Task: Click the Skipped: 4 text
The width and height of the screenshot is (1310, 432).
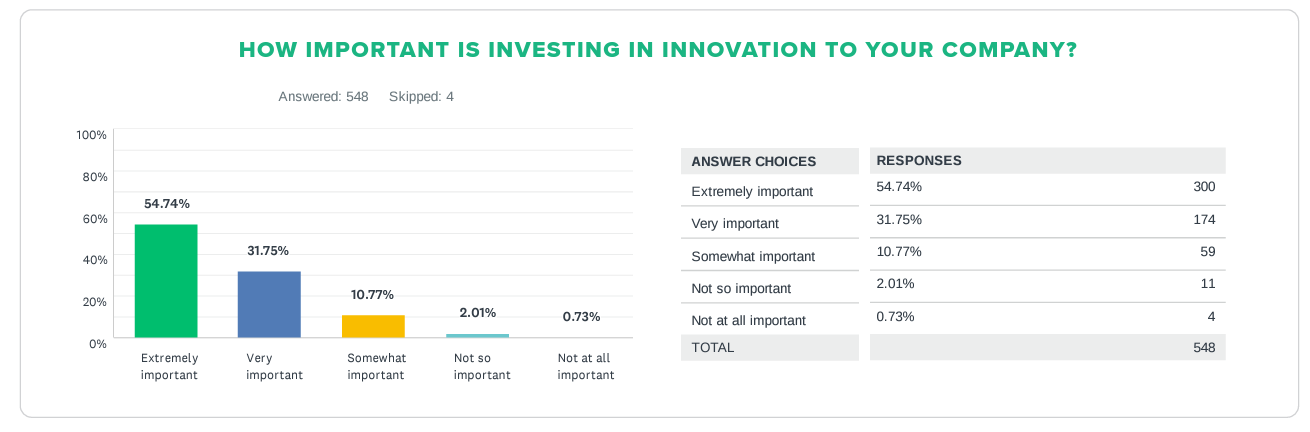Action: (421, 97)
